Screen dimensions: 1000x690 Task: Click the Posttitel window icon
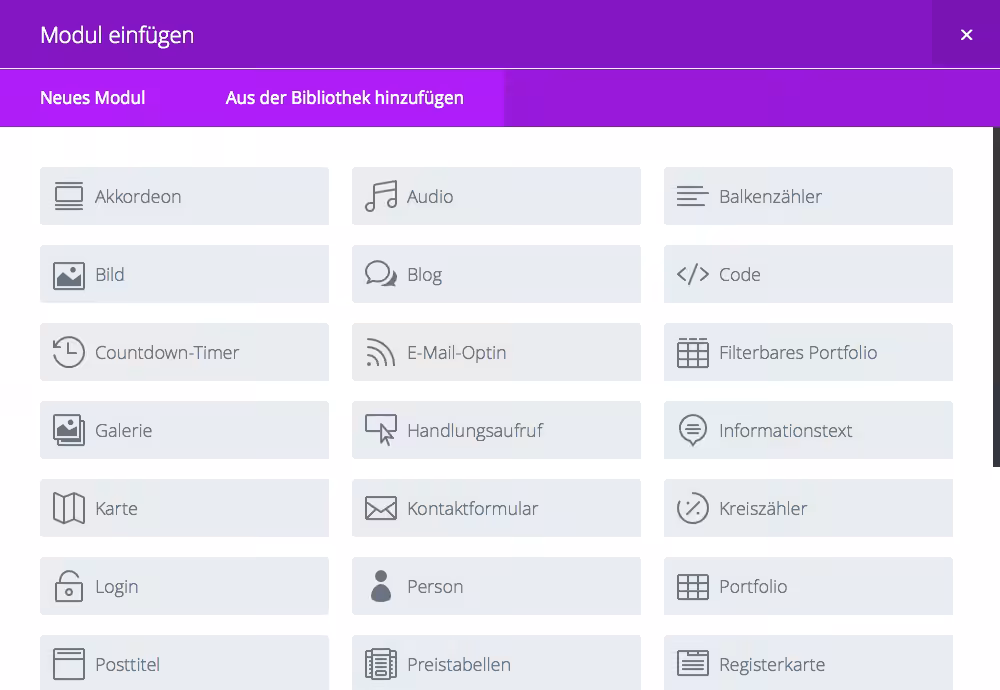69,664
